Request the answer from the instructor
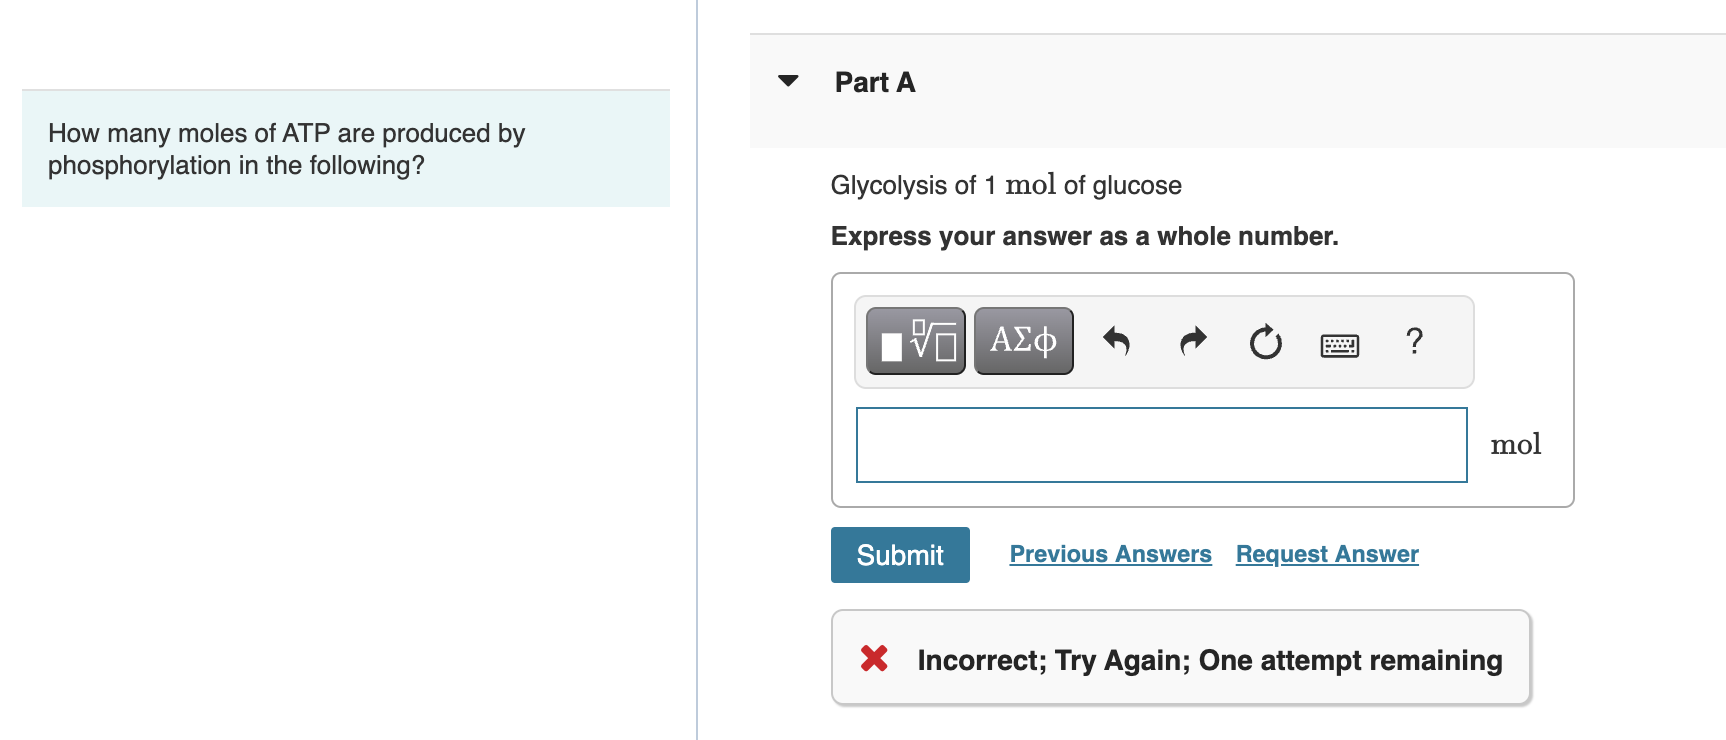Screen dimensions: 1726x740 1326,554
